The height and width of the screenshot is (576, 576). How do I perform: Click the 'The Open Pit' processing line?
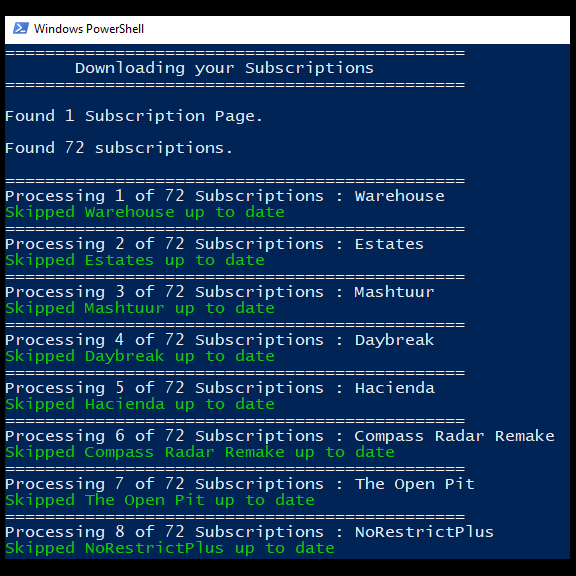(240, 484)
